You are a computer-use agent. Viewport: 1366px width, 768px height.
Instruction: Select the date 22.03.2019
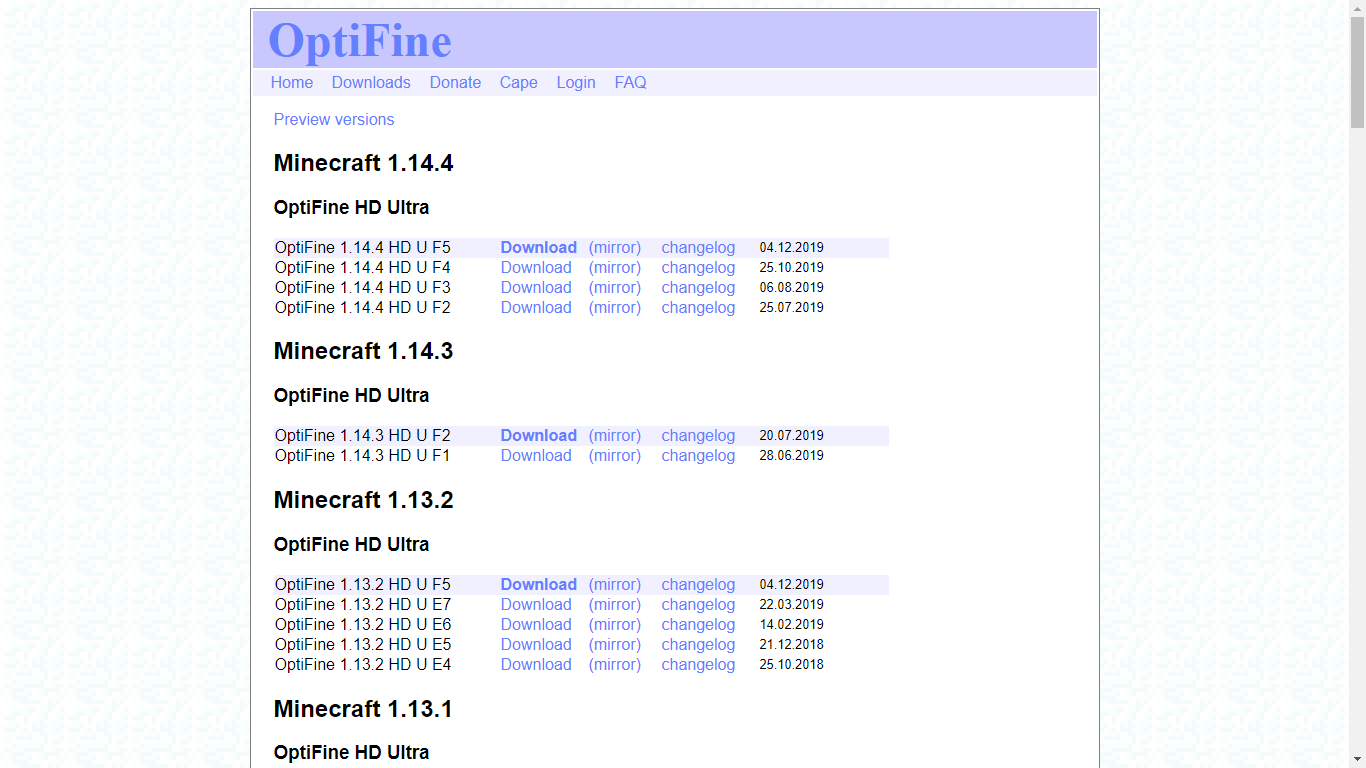[792, 605]
